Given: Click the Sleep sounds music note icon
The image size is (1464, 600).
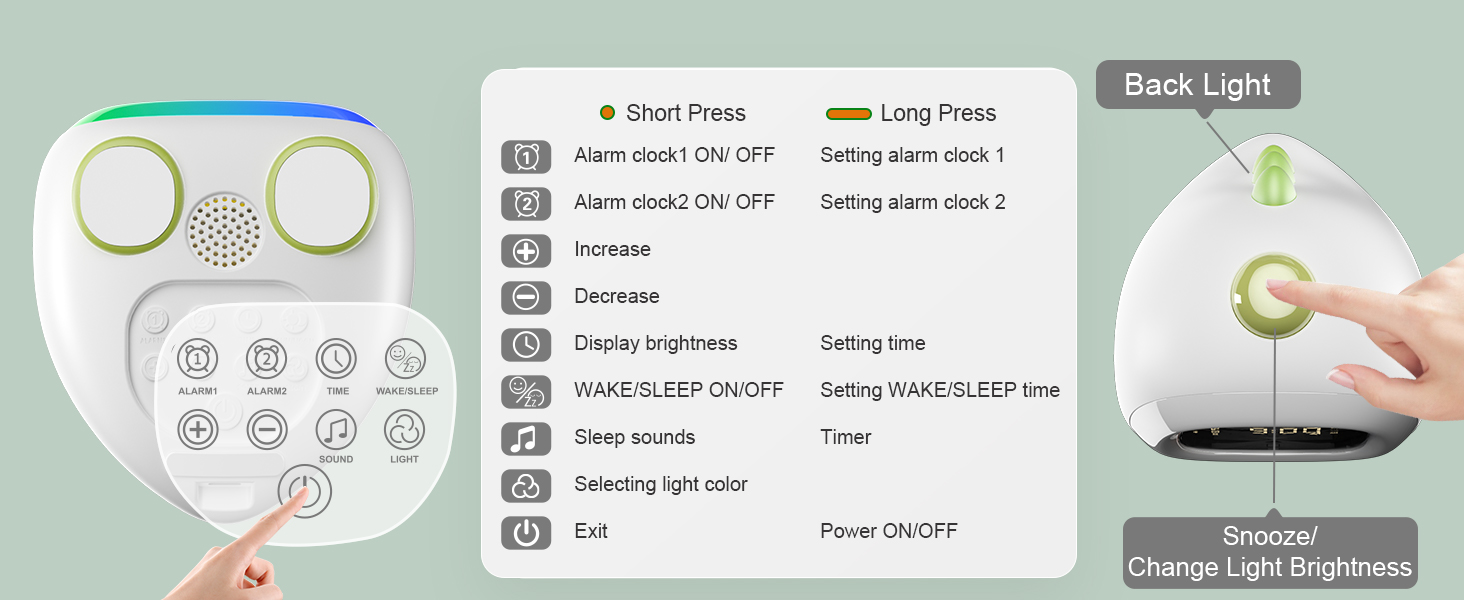Looking at the screenshot, I should [x=526, y=438].
